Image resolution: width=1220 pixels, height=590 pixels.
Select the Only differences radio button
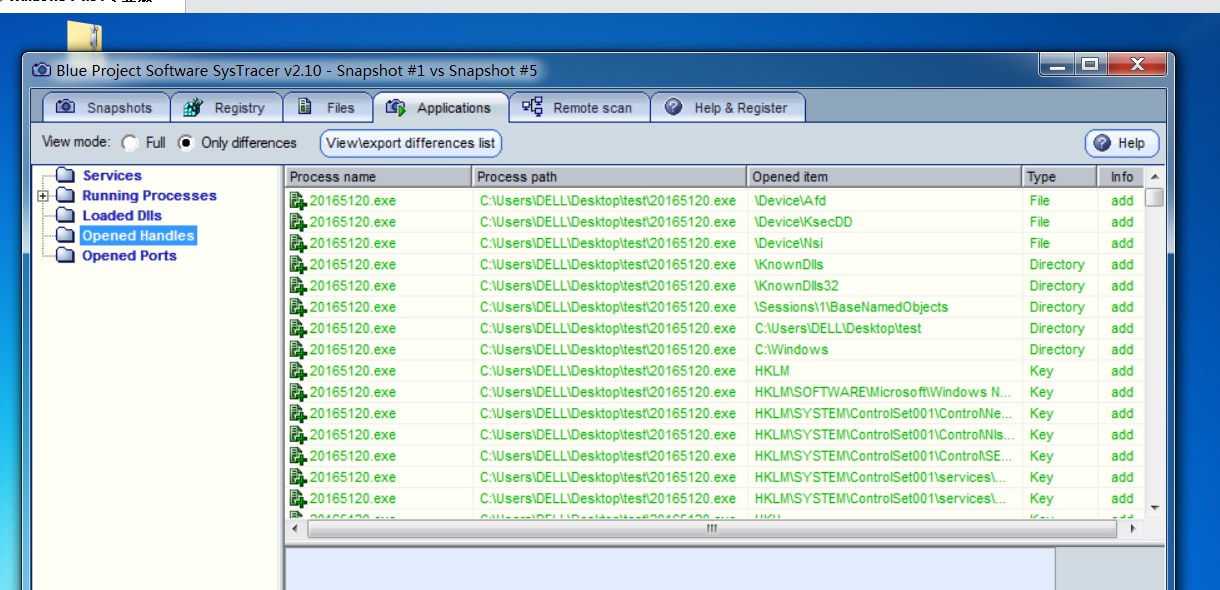click(186, 143)
